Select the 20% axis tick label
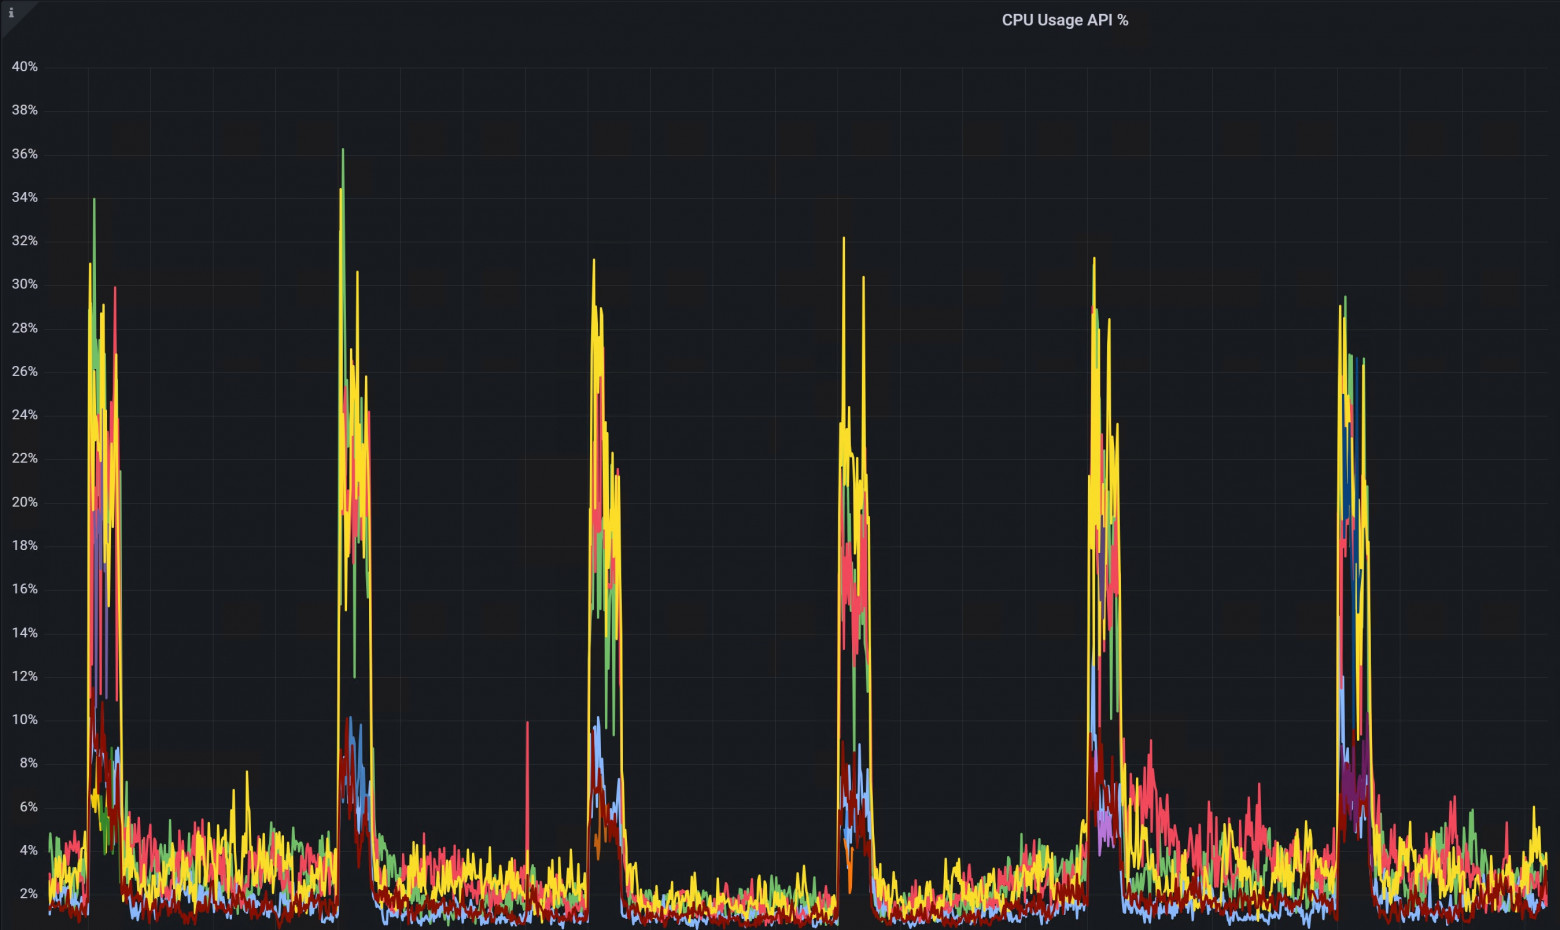This screenshot has height=930, width=1560. 24,502
